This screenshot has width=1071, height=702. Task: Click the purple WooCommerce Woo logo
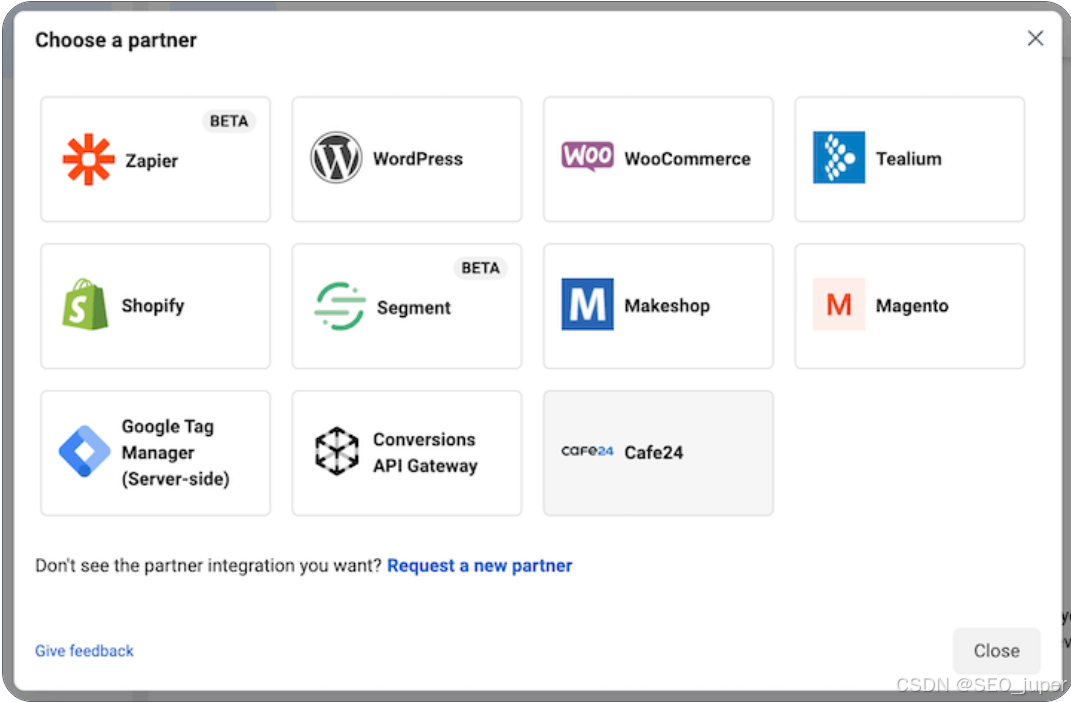587,157
